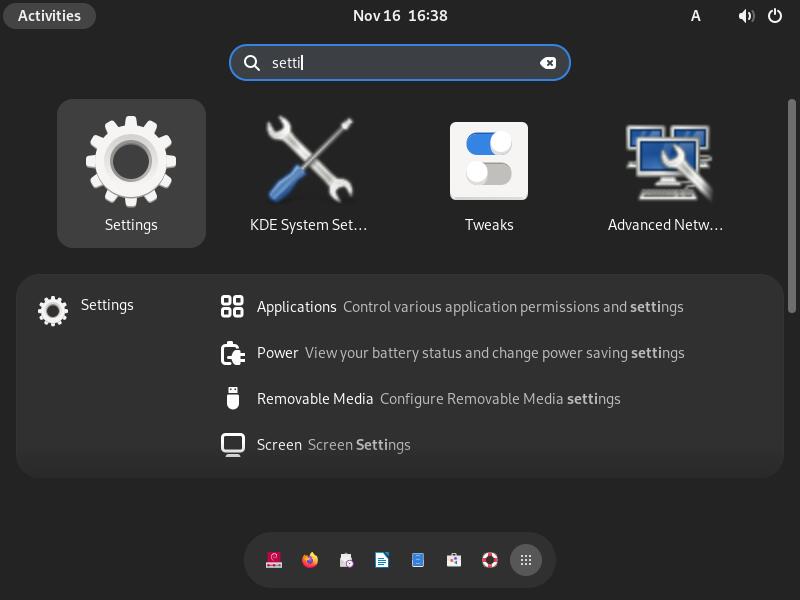Viewport: 800px width, 600px height.
Task: Show all applications grid
Action: [x=526, y=560]
